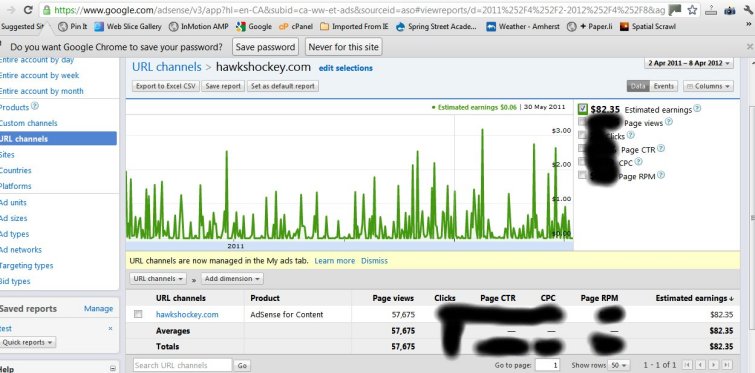Click Never for this site
Screen dimensions: 755x373
click(x=344, y=47)
